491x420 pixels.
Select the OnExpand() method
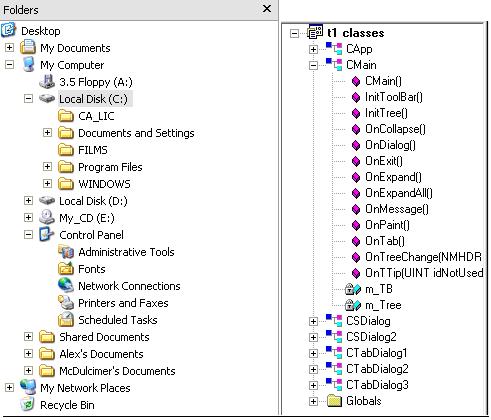pyautogui.click(x=393, y=177)
